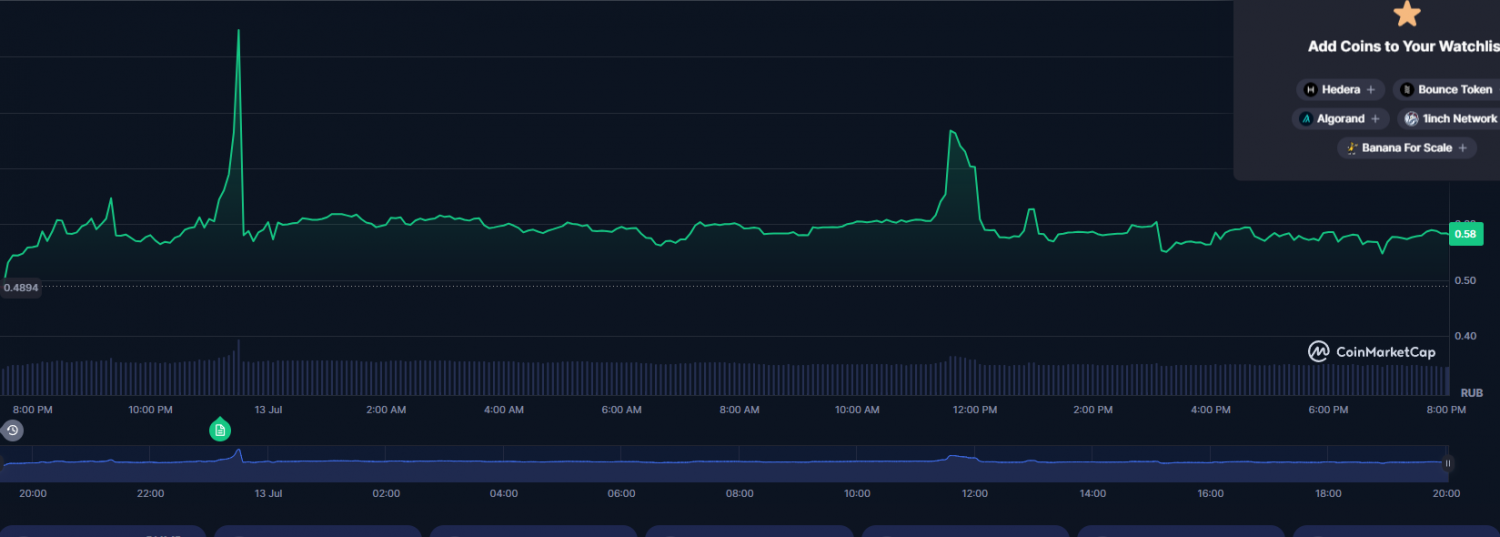Viewport: 1500px width, 537px height.
Task: Select the 1inch Network chip label
Action: coord(1459,119)
